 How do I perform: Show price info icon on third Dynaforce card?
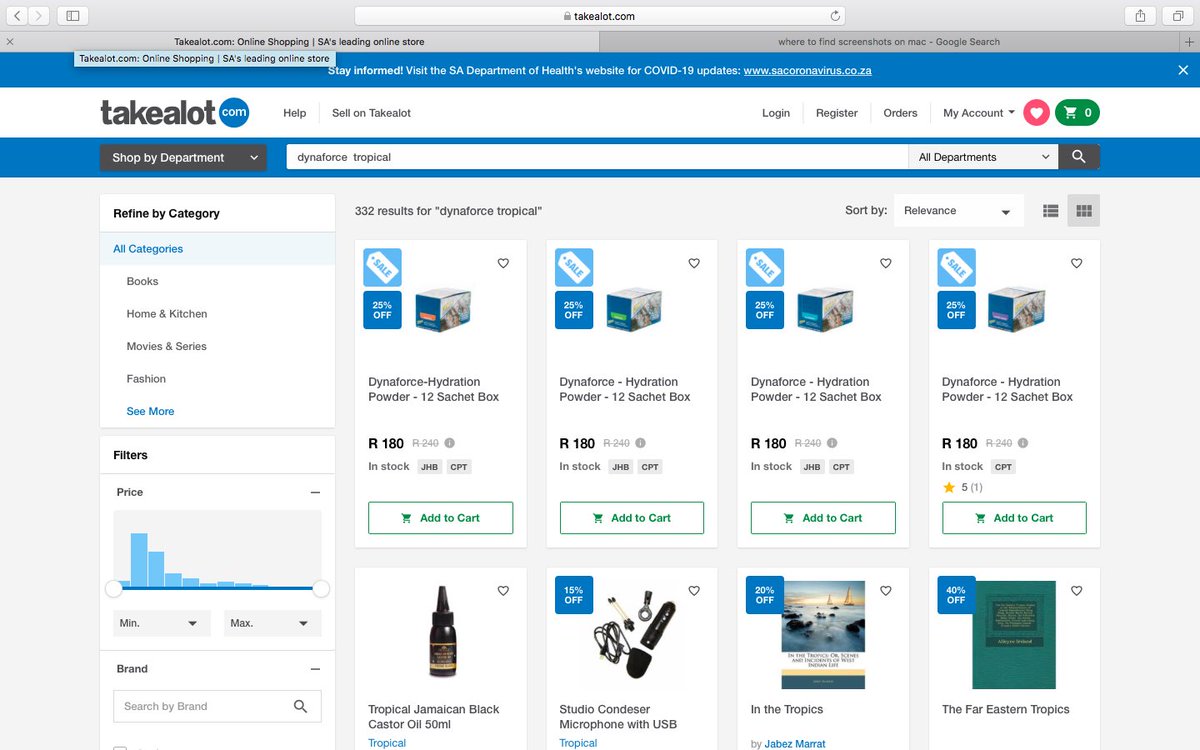pyautogui.click(x=832, y=443)
